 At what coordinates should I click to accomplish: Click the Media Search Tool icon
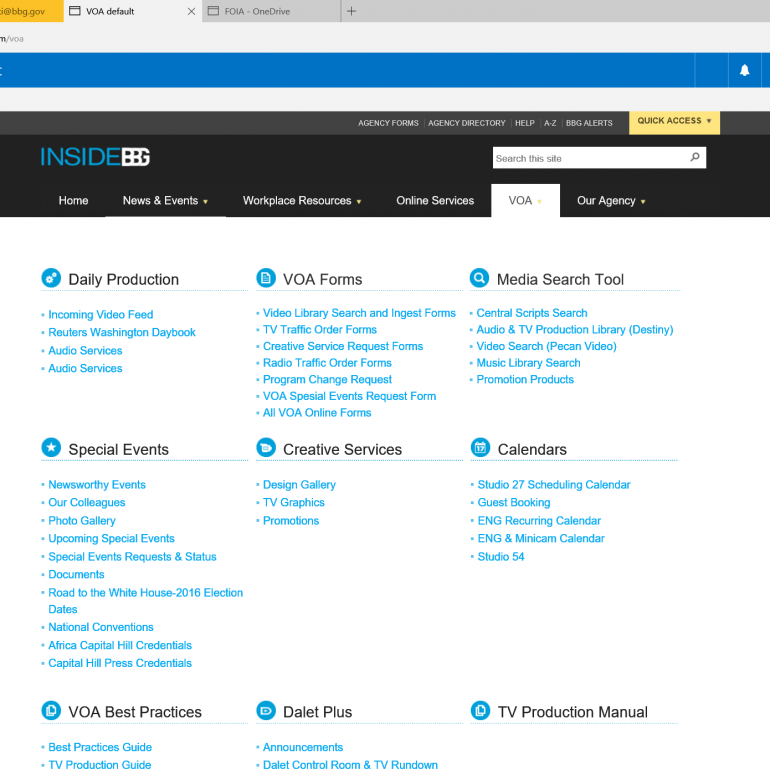pos(479,278)
